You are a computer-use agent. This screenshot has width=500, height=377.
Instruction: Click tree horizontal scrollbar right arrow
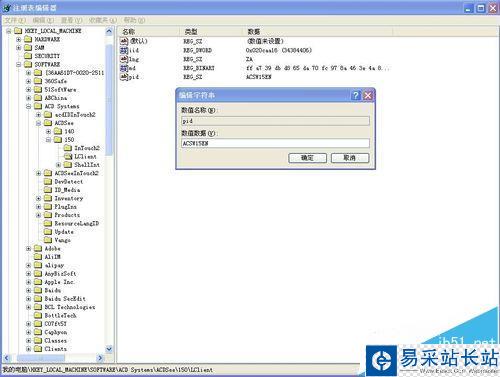pos(100,358)
